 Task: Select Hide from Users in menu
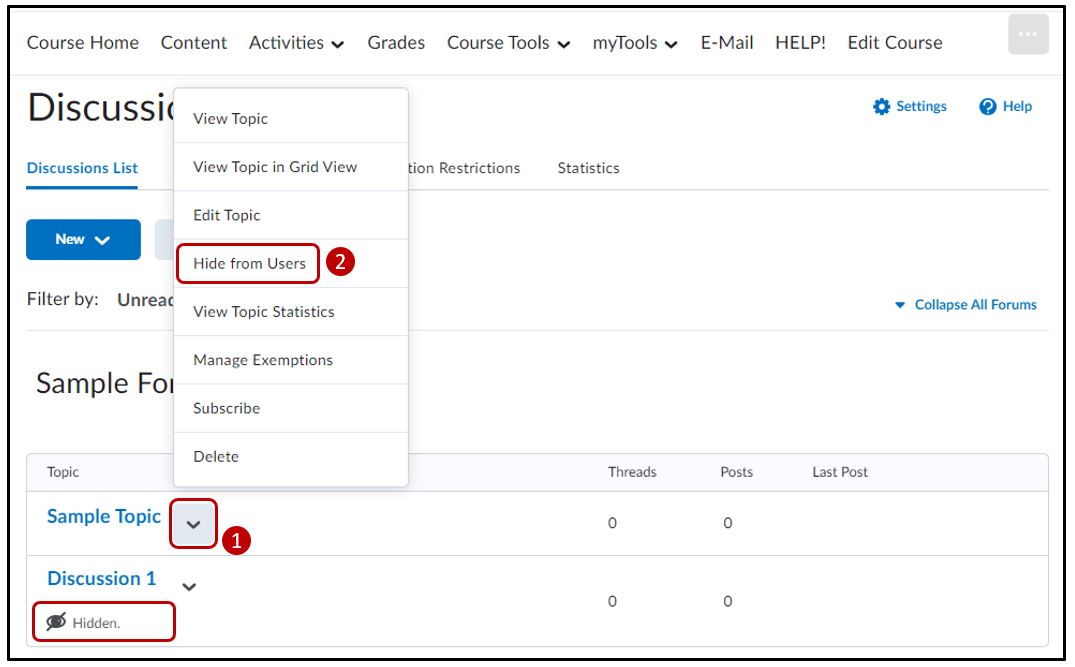(x=249, y=264)
